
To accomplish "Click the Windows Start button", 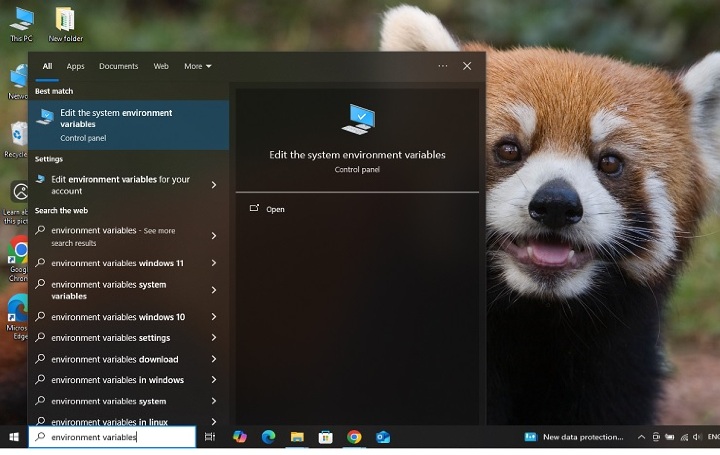I will tap(14, 437).
